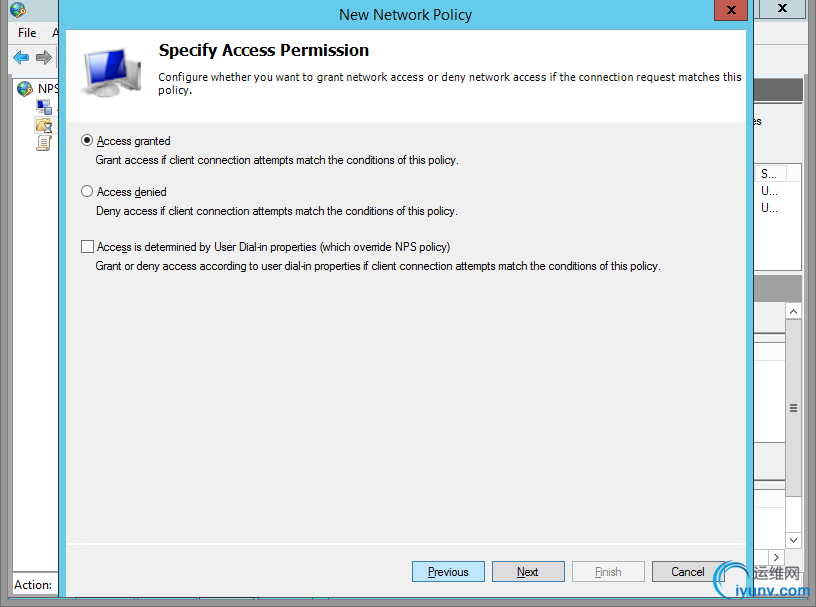Click the scroll-shaped Accounting icon in tree
816x607 pixels.
tap(43, 143)
